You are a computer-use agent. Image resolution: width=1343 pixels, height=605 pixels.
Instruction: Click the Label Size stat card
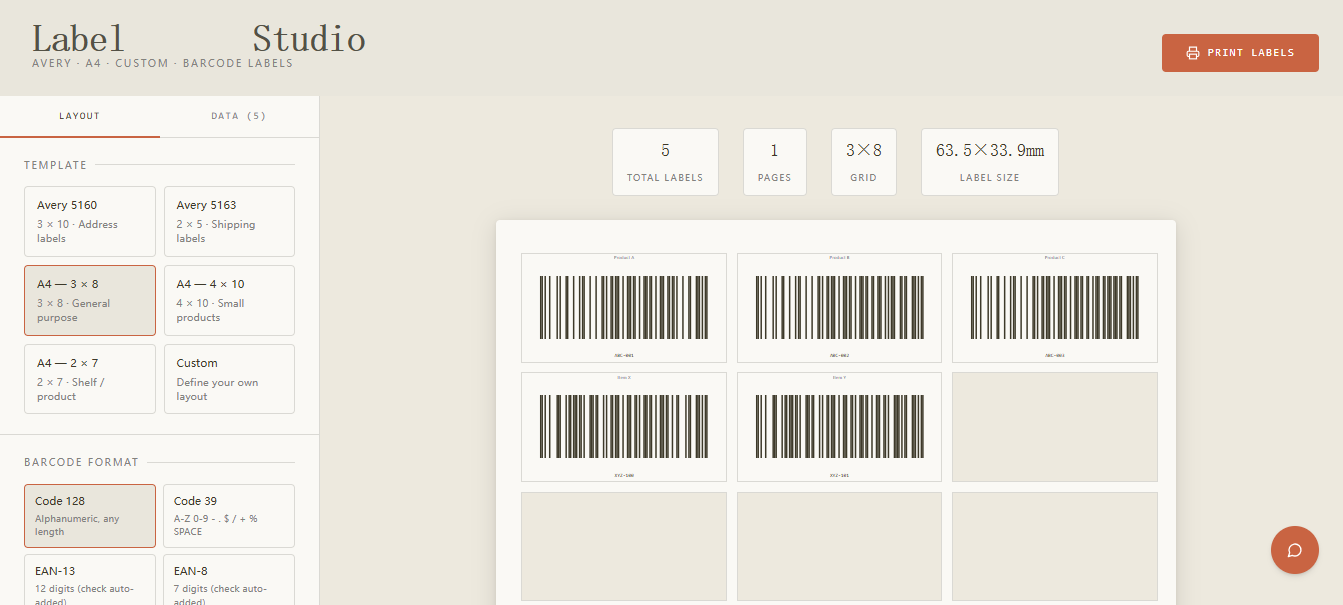pos(989,162)
